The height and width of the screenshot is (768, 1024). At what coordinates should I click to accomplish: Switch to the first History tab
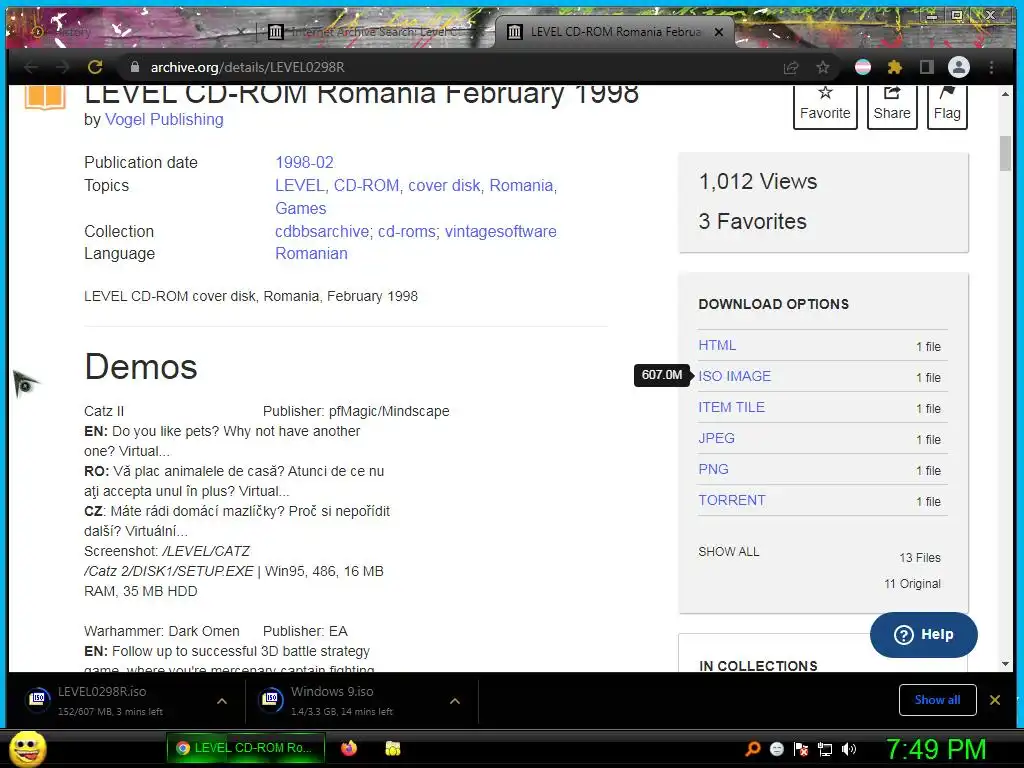[131, 31]
